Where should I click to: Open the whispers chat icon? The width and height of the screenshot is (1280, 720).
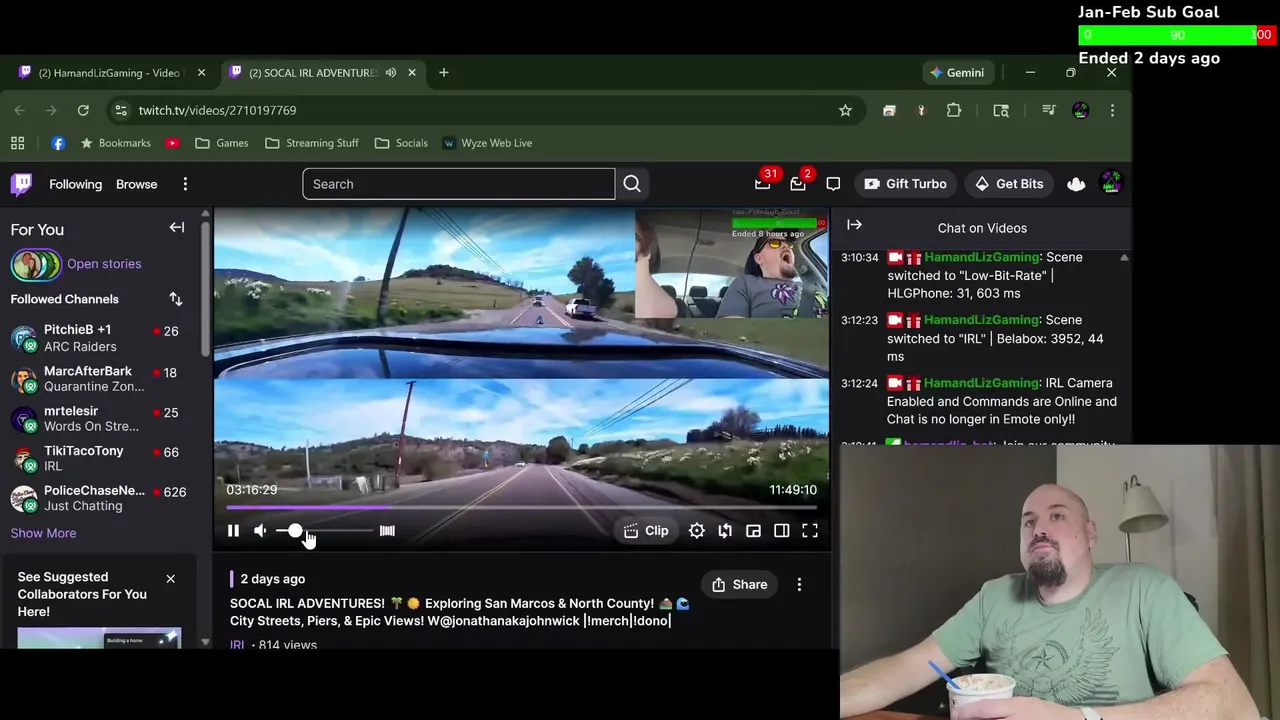tap(833, 184)
